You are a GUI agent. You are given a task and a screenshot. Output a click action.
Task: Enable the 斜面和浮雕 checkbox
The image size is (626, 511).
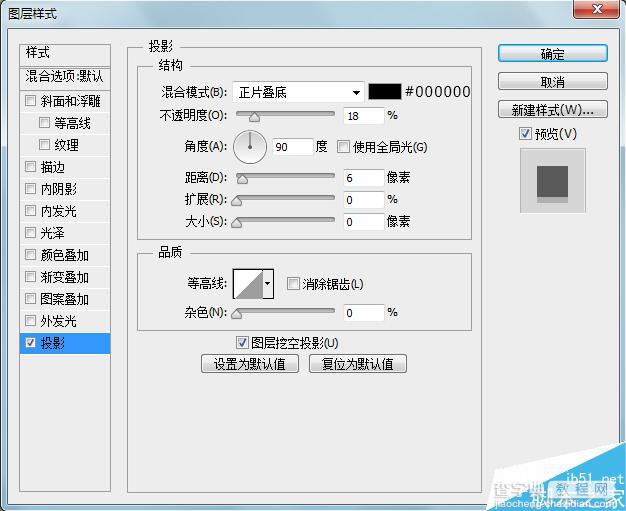(30, 100)
